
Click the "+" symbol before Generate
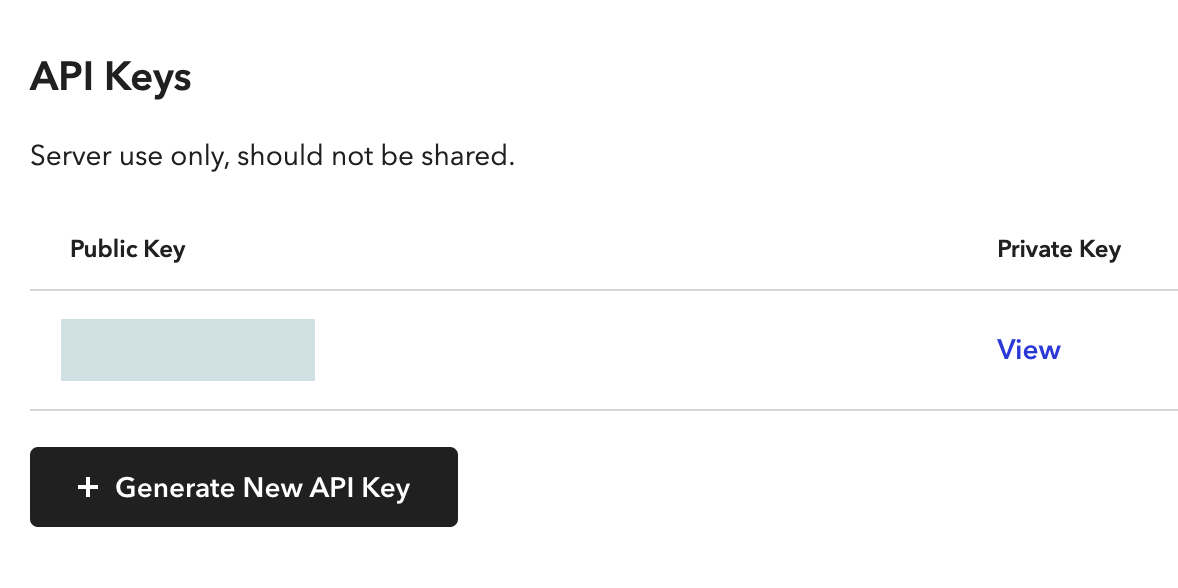pyautogui.click(x=88, y=487)
